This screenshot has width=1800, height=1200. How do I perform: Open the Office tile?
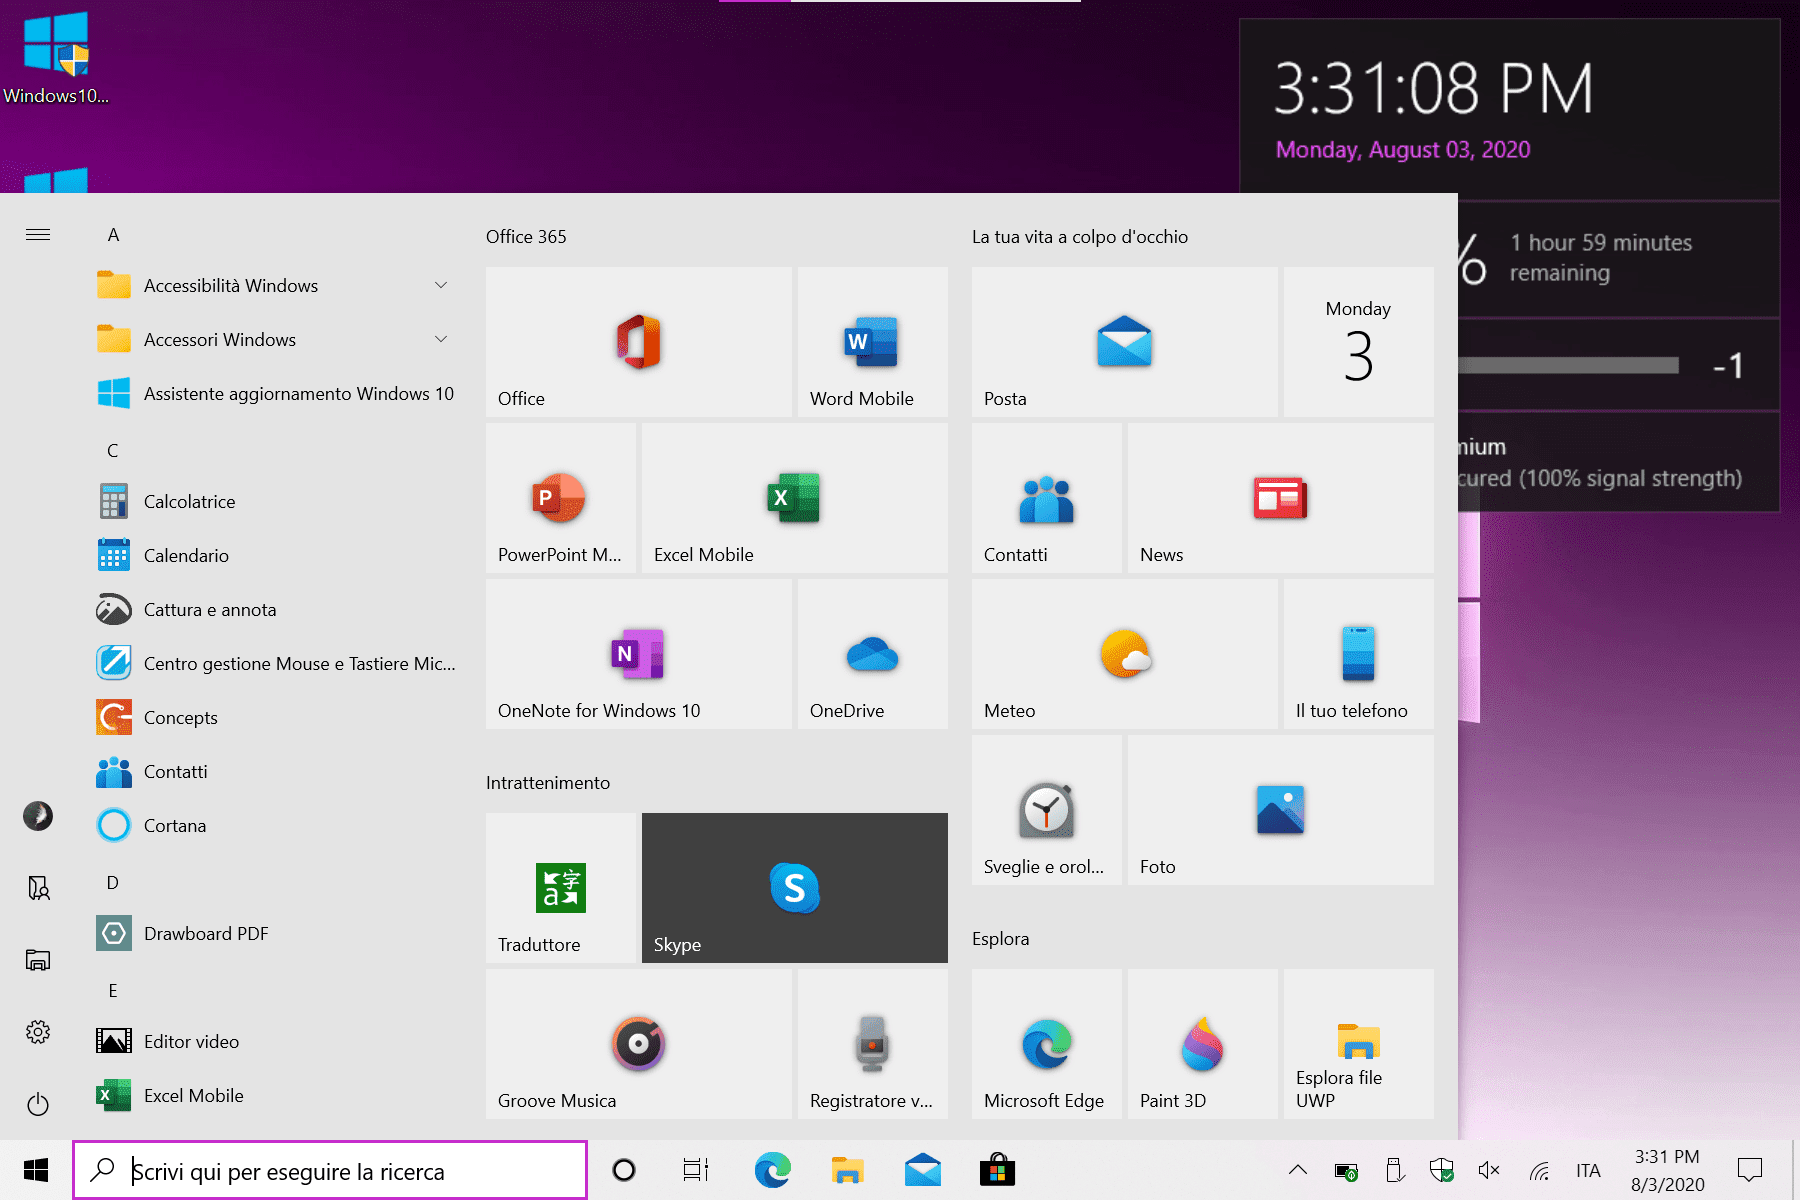click(638, 342)
